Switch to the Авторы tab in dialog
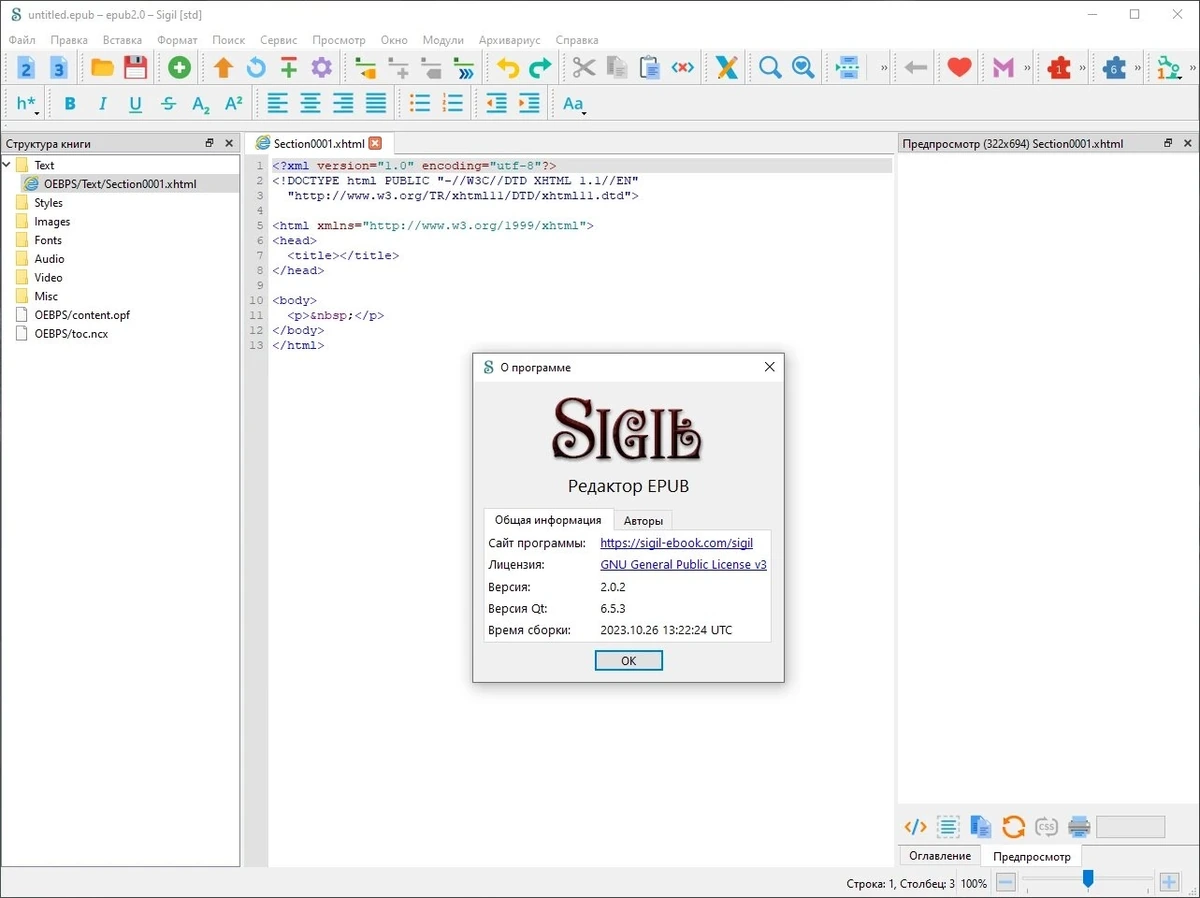 click(x=642, y=520)
